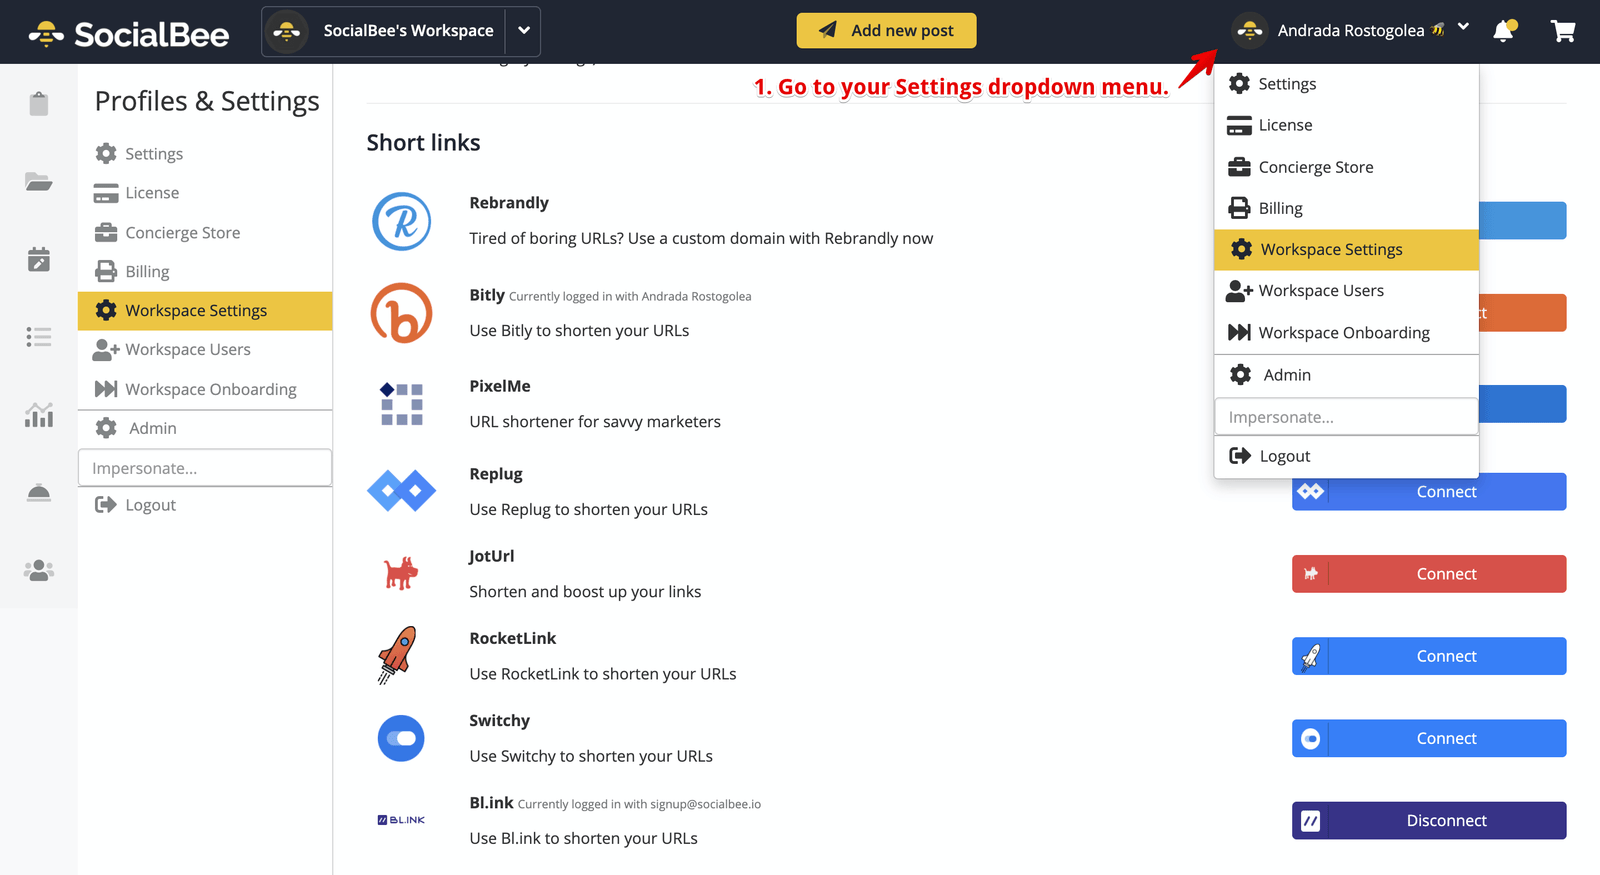Connect the RocketLink shortener
1600x875 pixels.
pyautogui.click(x=1429, y=656)
